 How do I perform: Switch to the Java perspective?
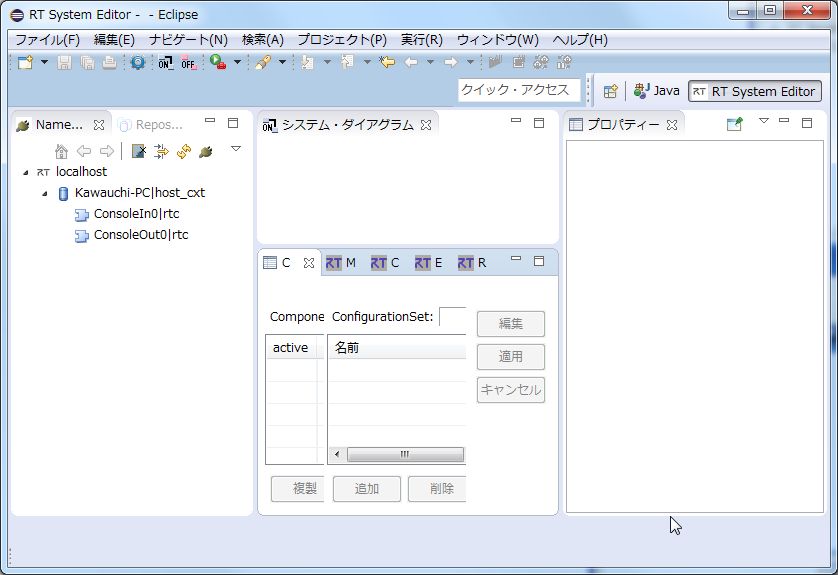[656, 91]
